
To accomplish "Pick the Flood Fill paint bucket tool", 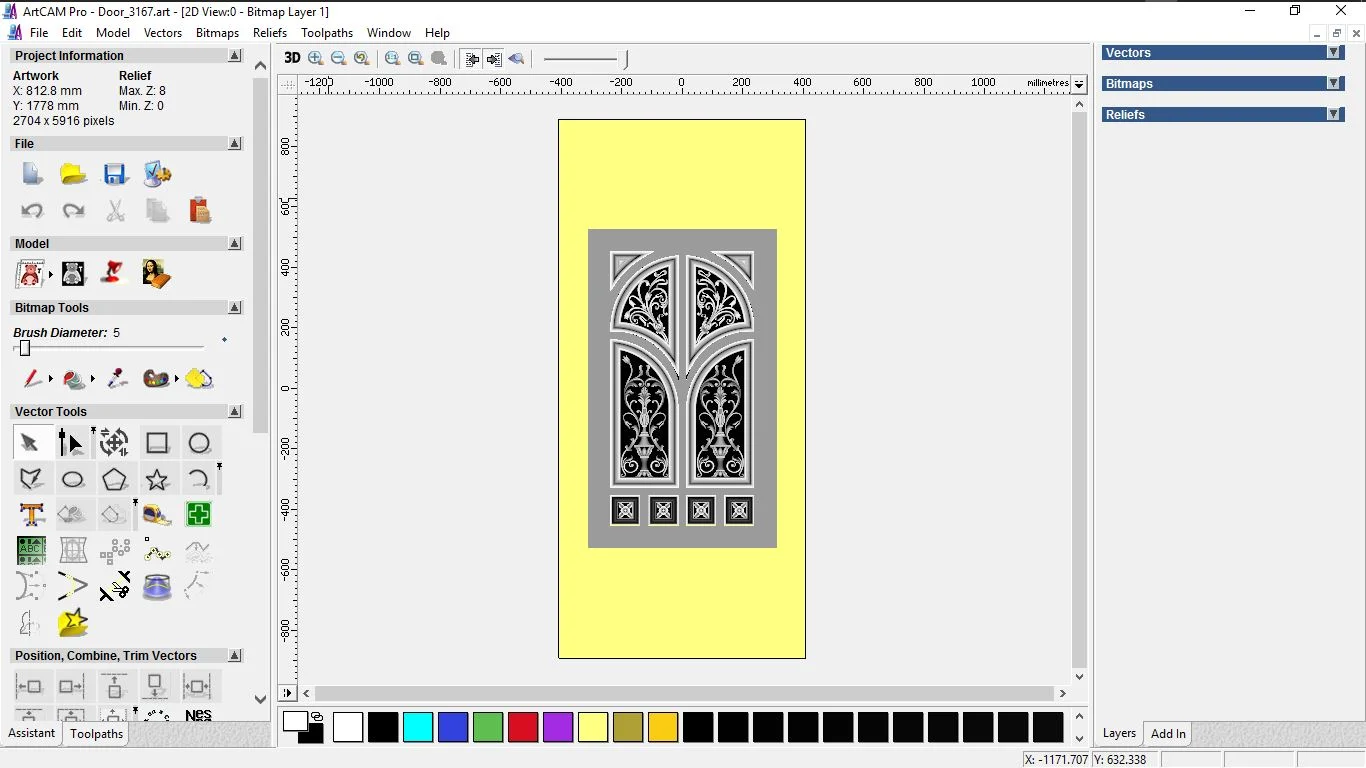I will point(73,379).
